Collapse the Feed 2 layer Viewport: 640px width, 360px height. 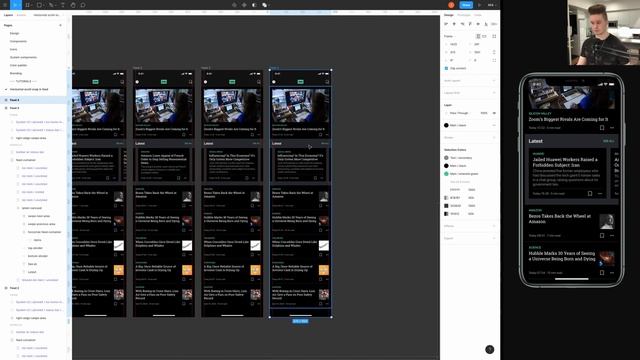(x=6, y=288)
